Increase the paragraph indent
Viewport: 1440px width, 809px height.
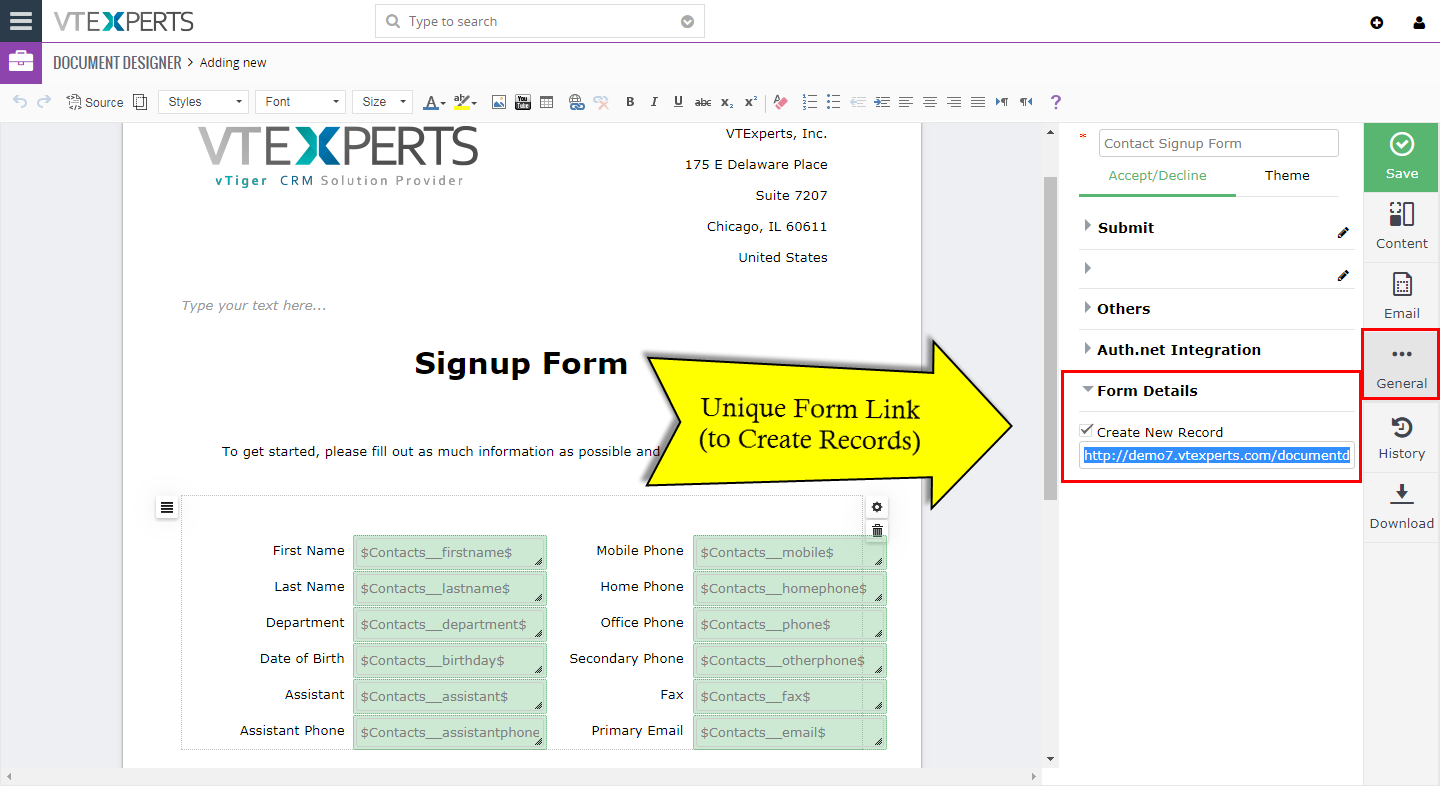point(882,102)
